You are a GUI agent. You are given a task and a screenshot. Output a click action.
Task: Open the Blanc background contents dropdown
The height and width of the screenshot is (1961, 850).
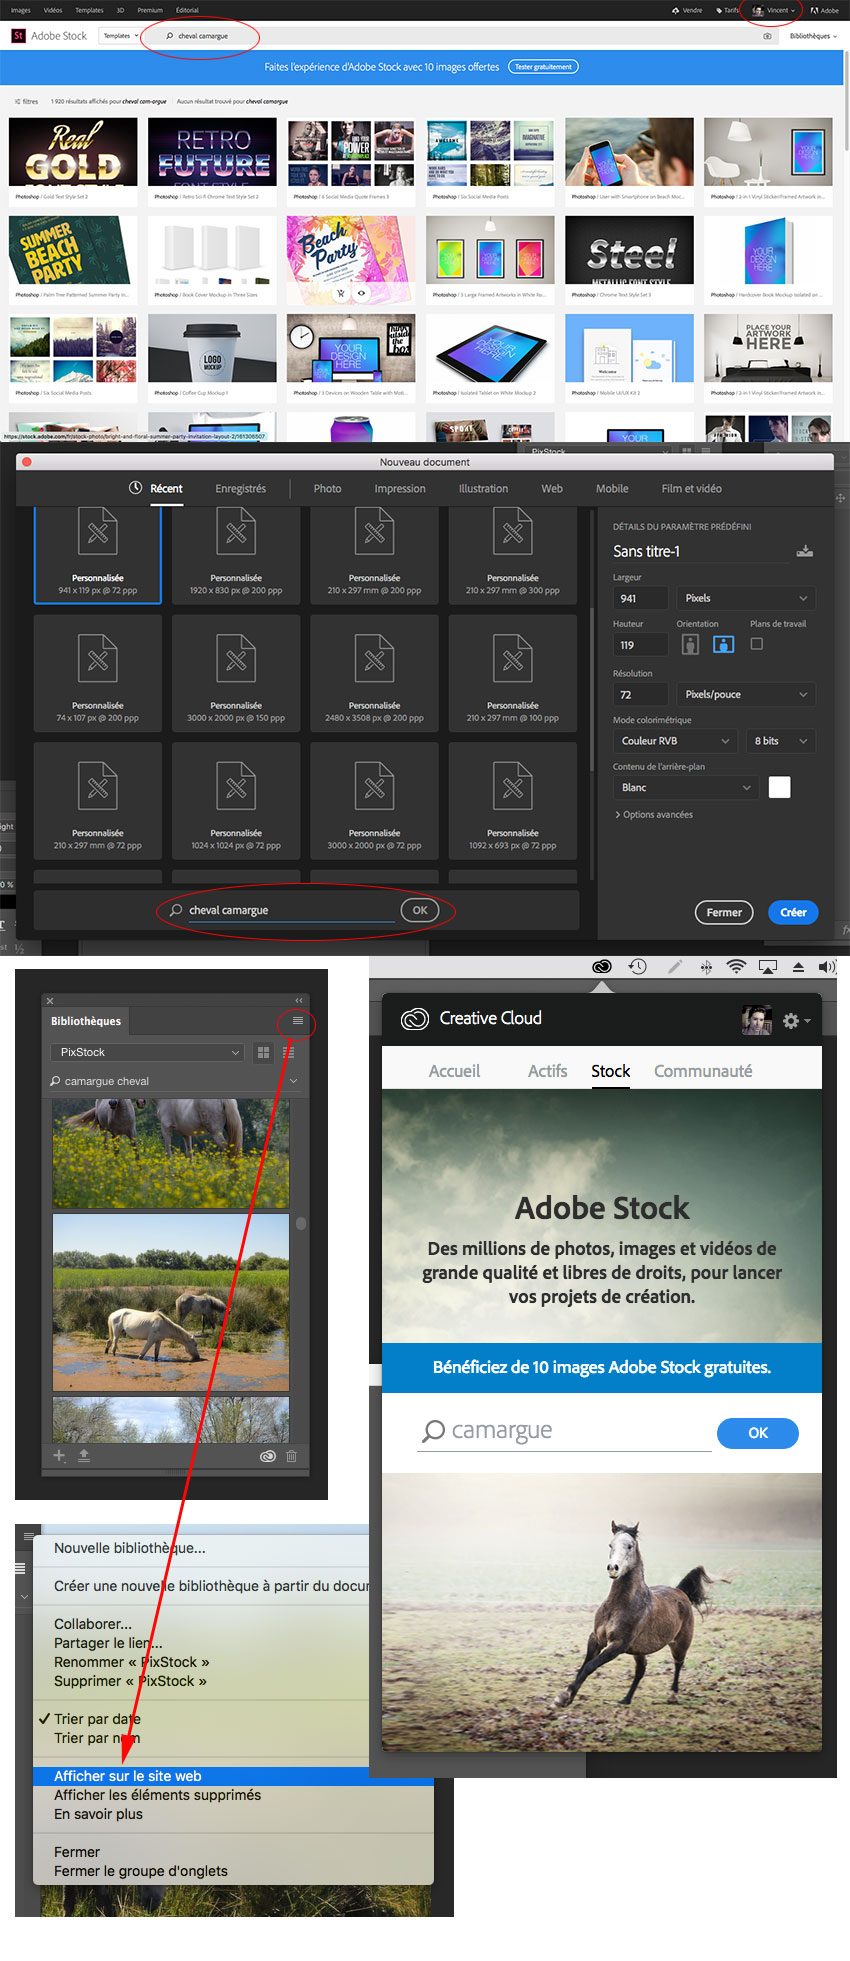(x=685, y=788)
